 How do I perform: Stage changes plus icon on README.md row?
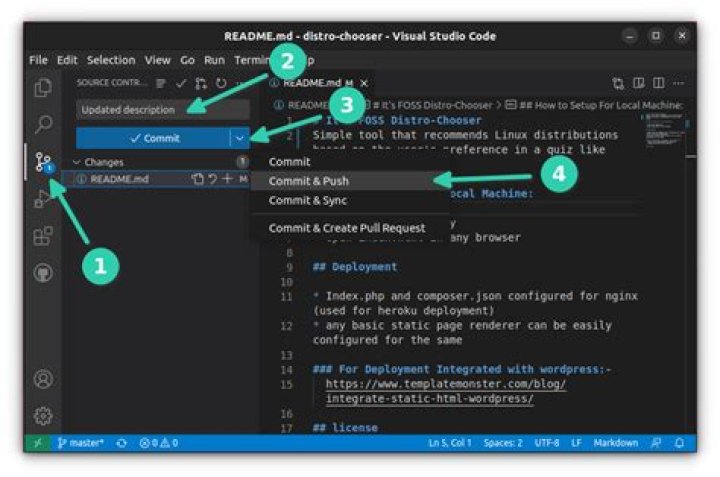[227, 179]
